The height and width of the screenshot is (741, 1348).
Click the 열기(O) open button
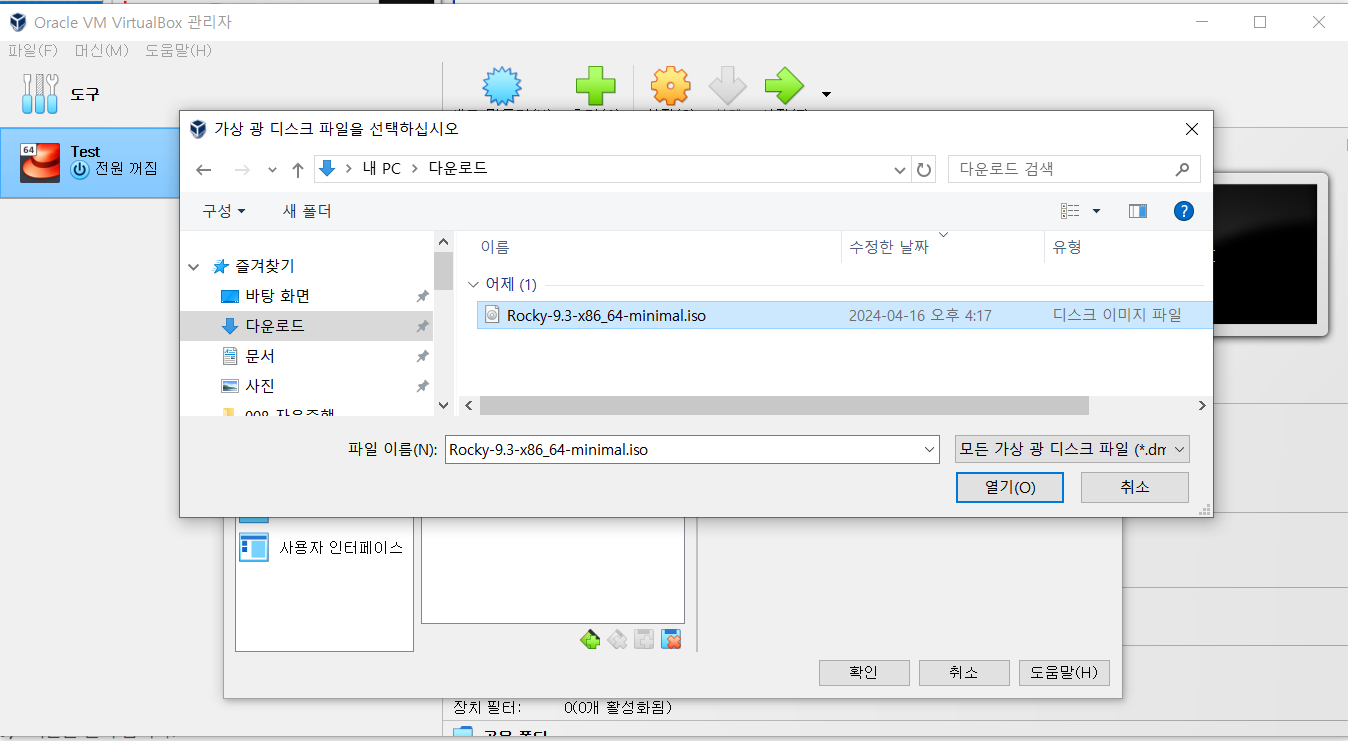pos(1010,487)
